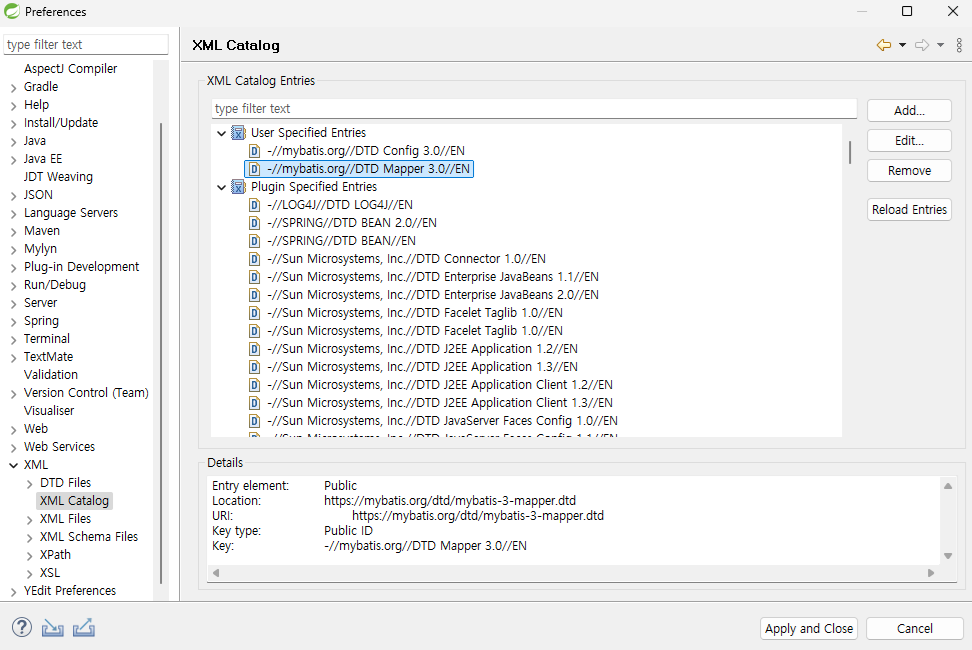Click the DTD icon of mybatis Mapper 3.0 entry
Screen dimensions: 972x650
click(x=254, y=169)
